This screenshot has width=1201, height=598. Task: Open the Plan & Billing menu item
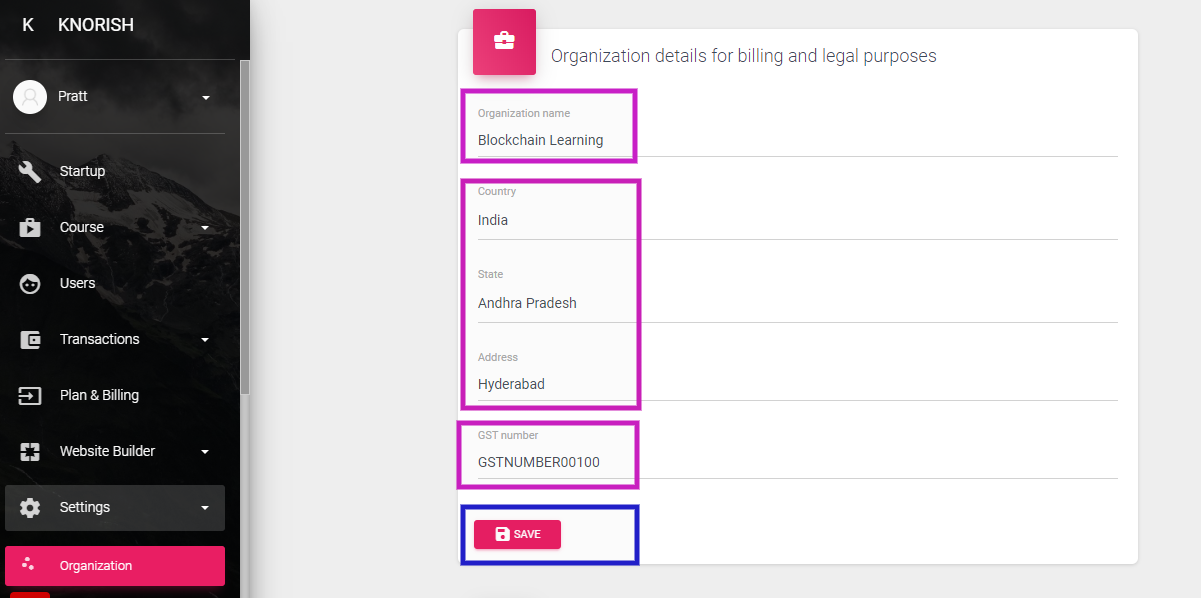click(115, 395)
